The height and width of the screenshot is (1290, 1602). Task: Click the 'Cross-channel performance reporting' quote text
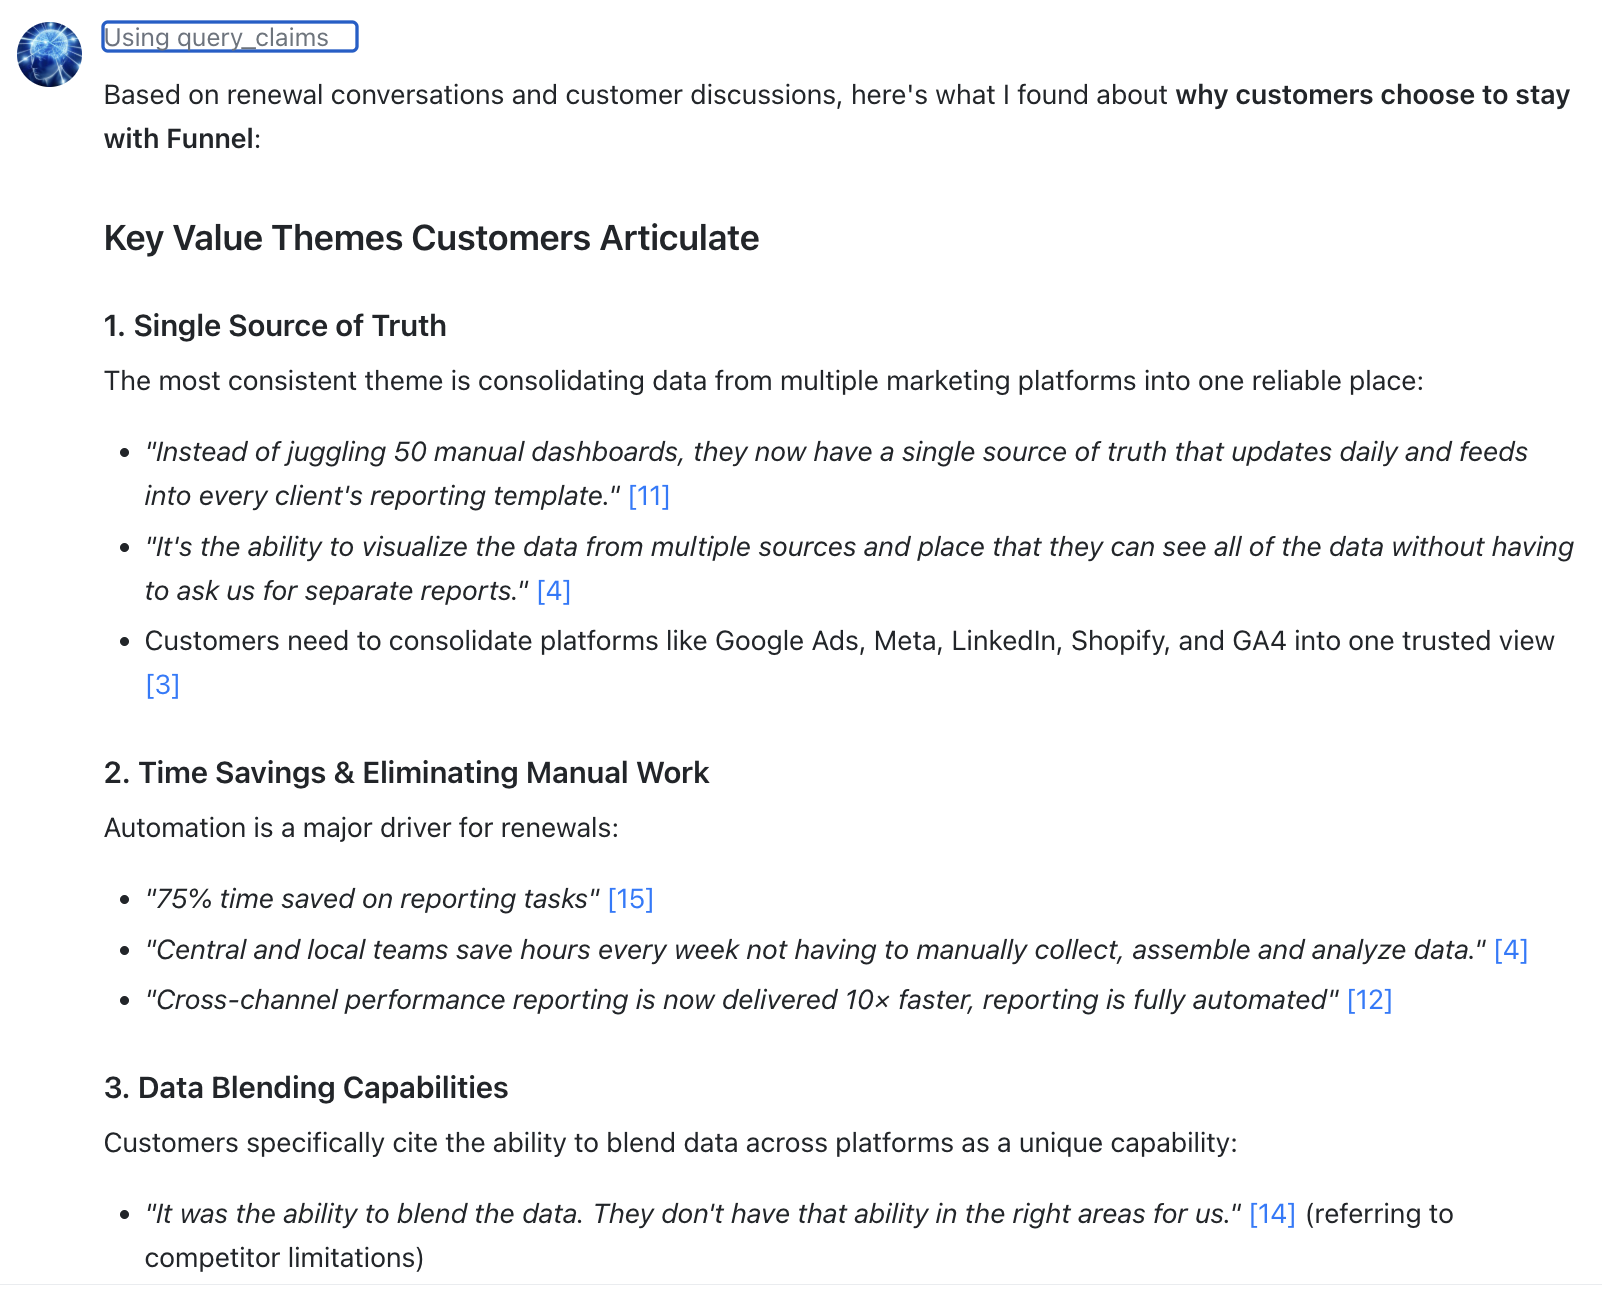click(741, 1000)
